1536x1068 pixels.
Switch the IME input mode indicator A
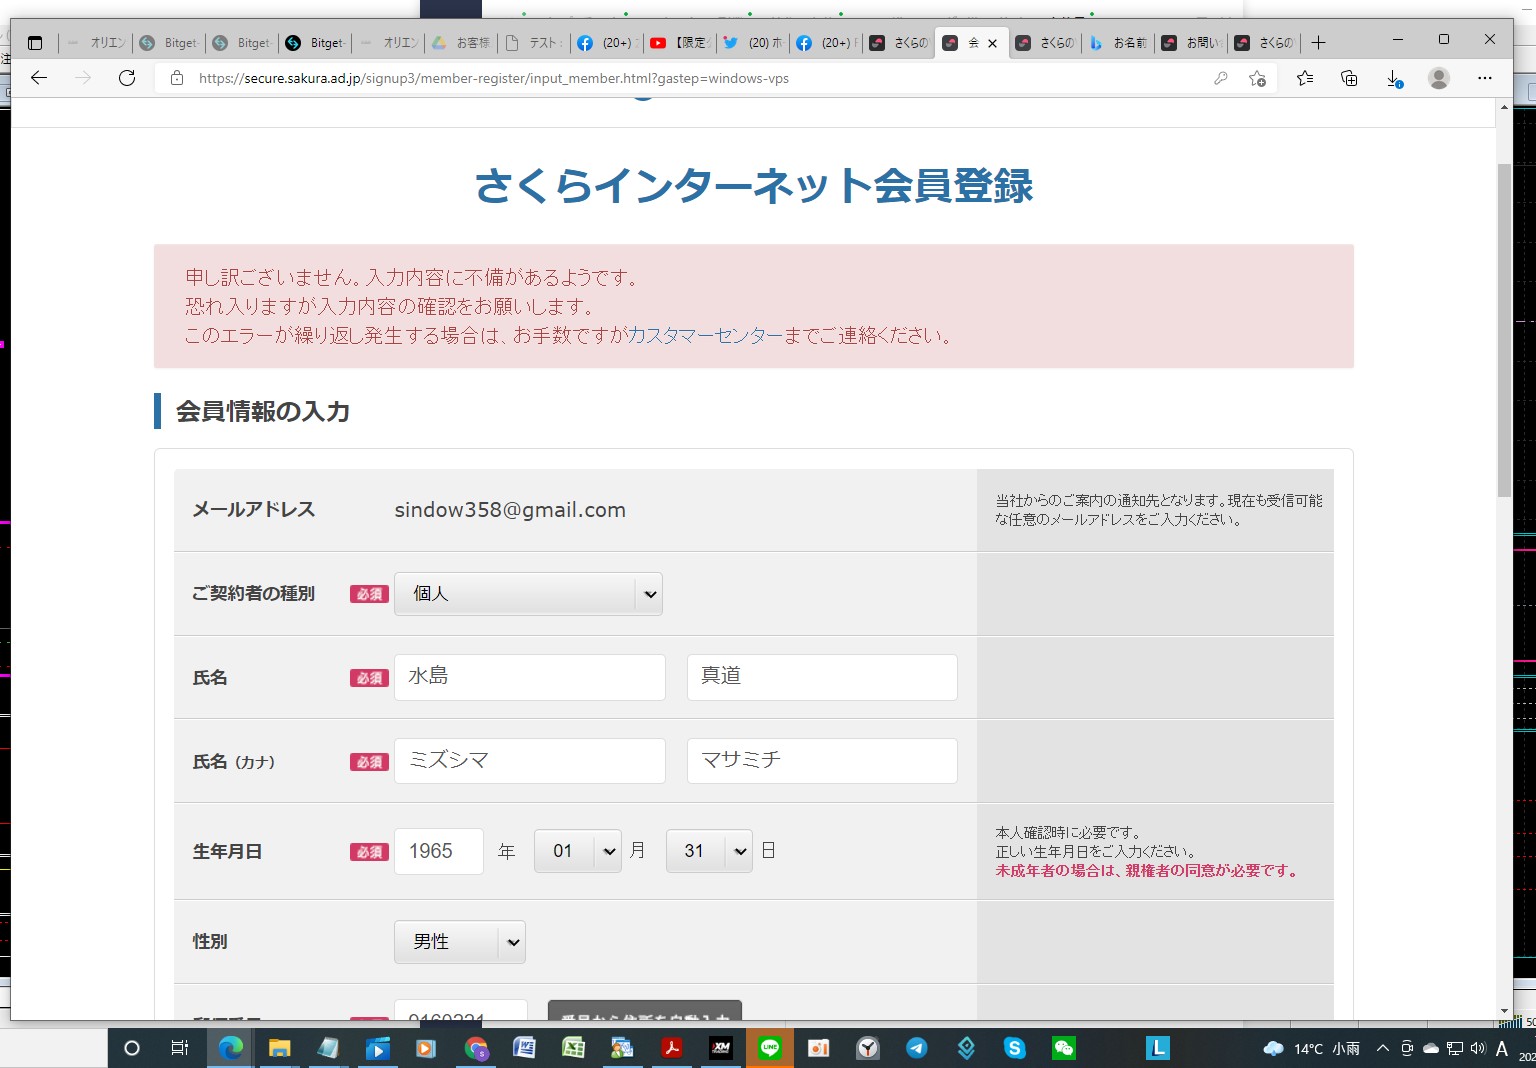[x=1501, y=1048]
